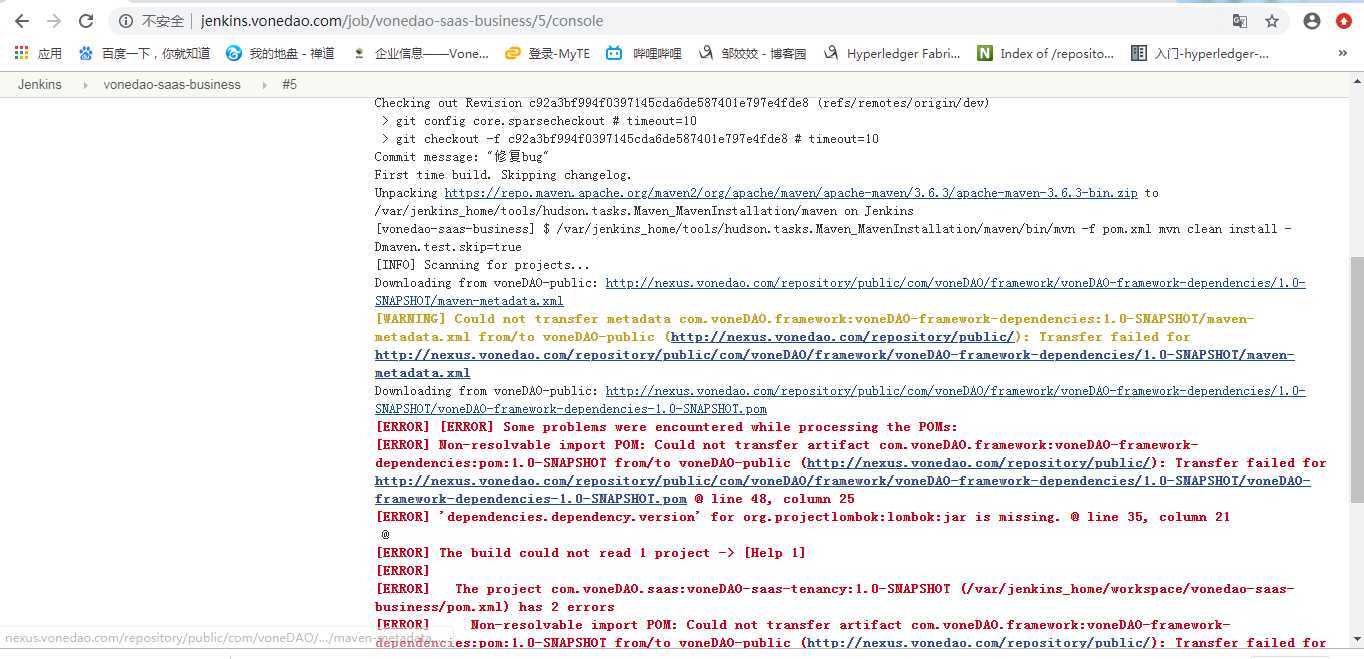
Task: Open the bold maven-metadata.xml Transfer failed link
Action: coord(834,364)
